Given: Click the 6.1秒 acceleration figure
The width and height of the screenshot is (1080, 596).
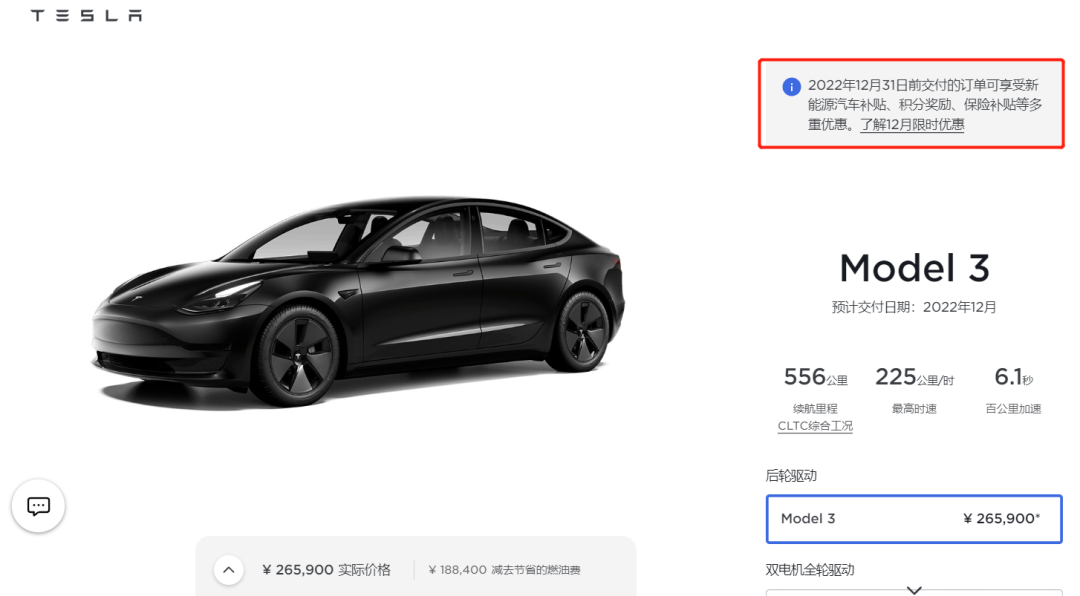Looking at the screenshot, I should coord(1013,377).
